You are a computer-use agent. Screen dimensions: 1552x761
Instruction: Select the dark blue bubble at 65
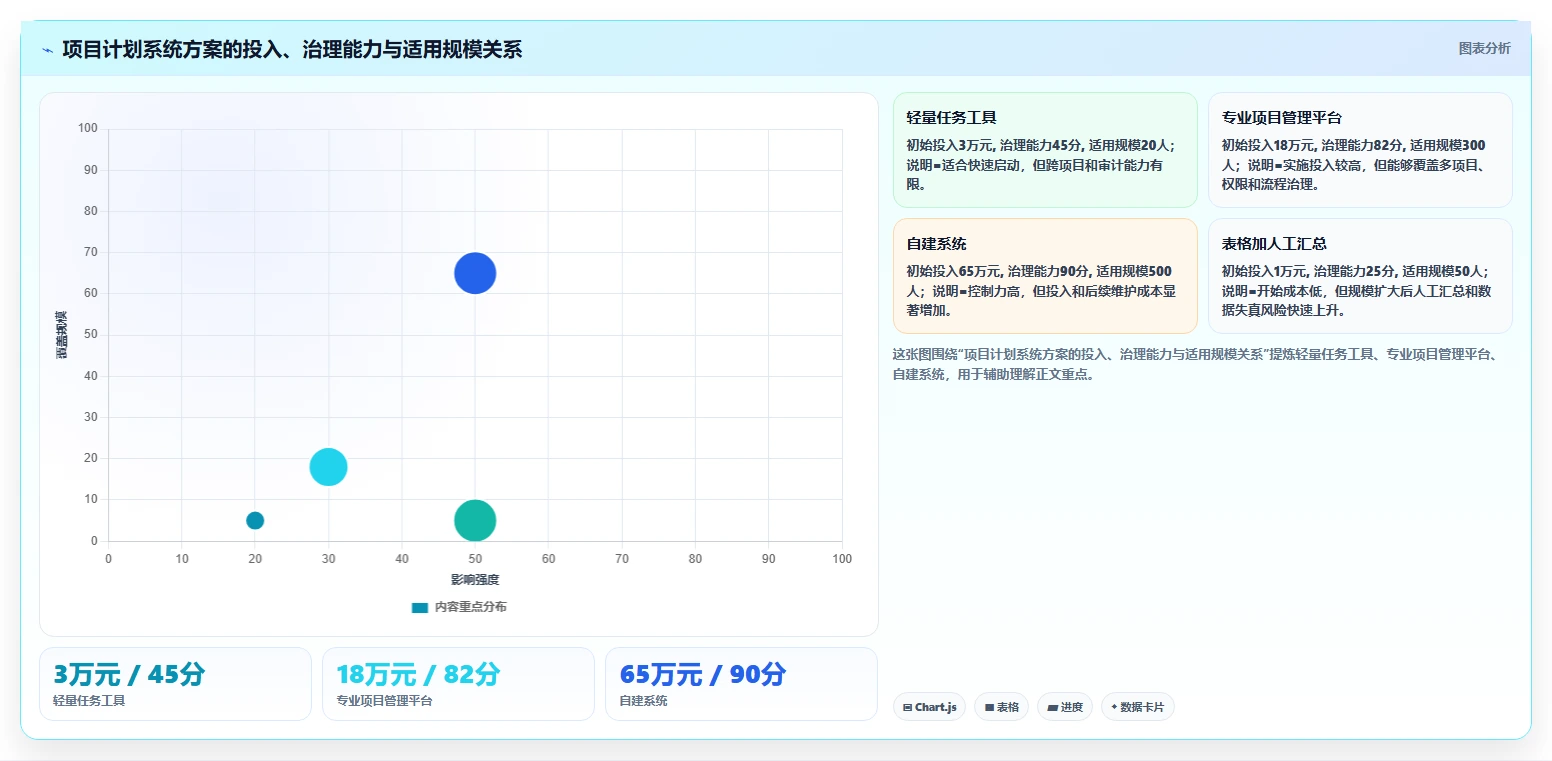pos(475,273)
